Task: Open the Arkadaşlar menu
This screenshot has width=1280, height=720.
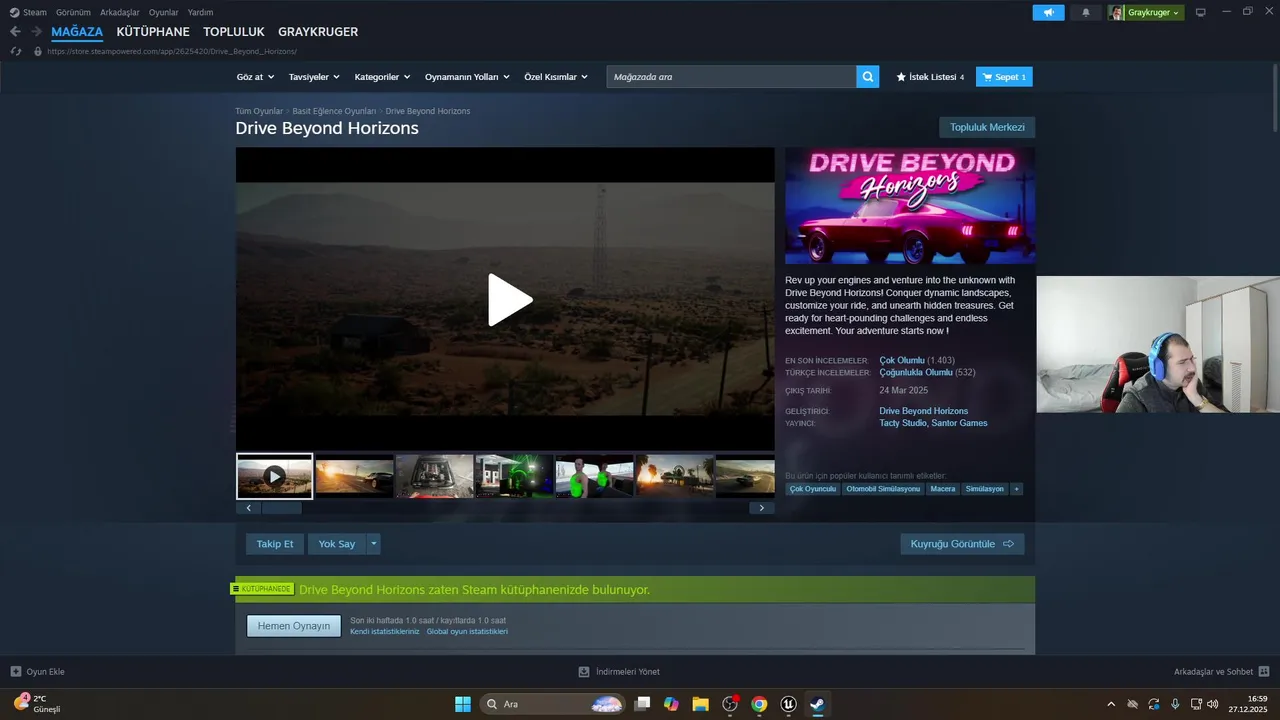Action: click(x=120, y=12)
